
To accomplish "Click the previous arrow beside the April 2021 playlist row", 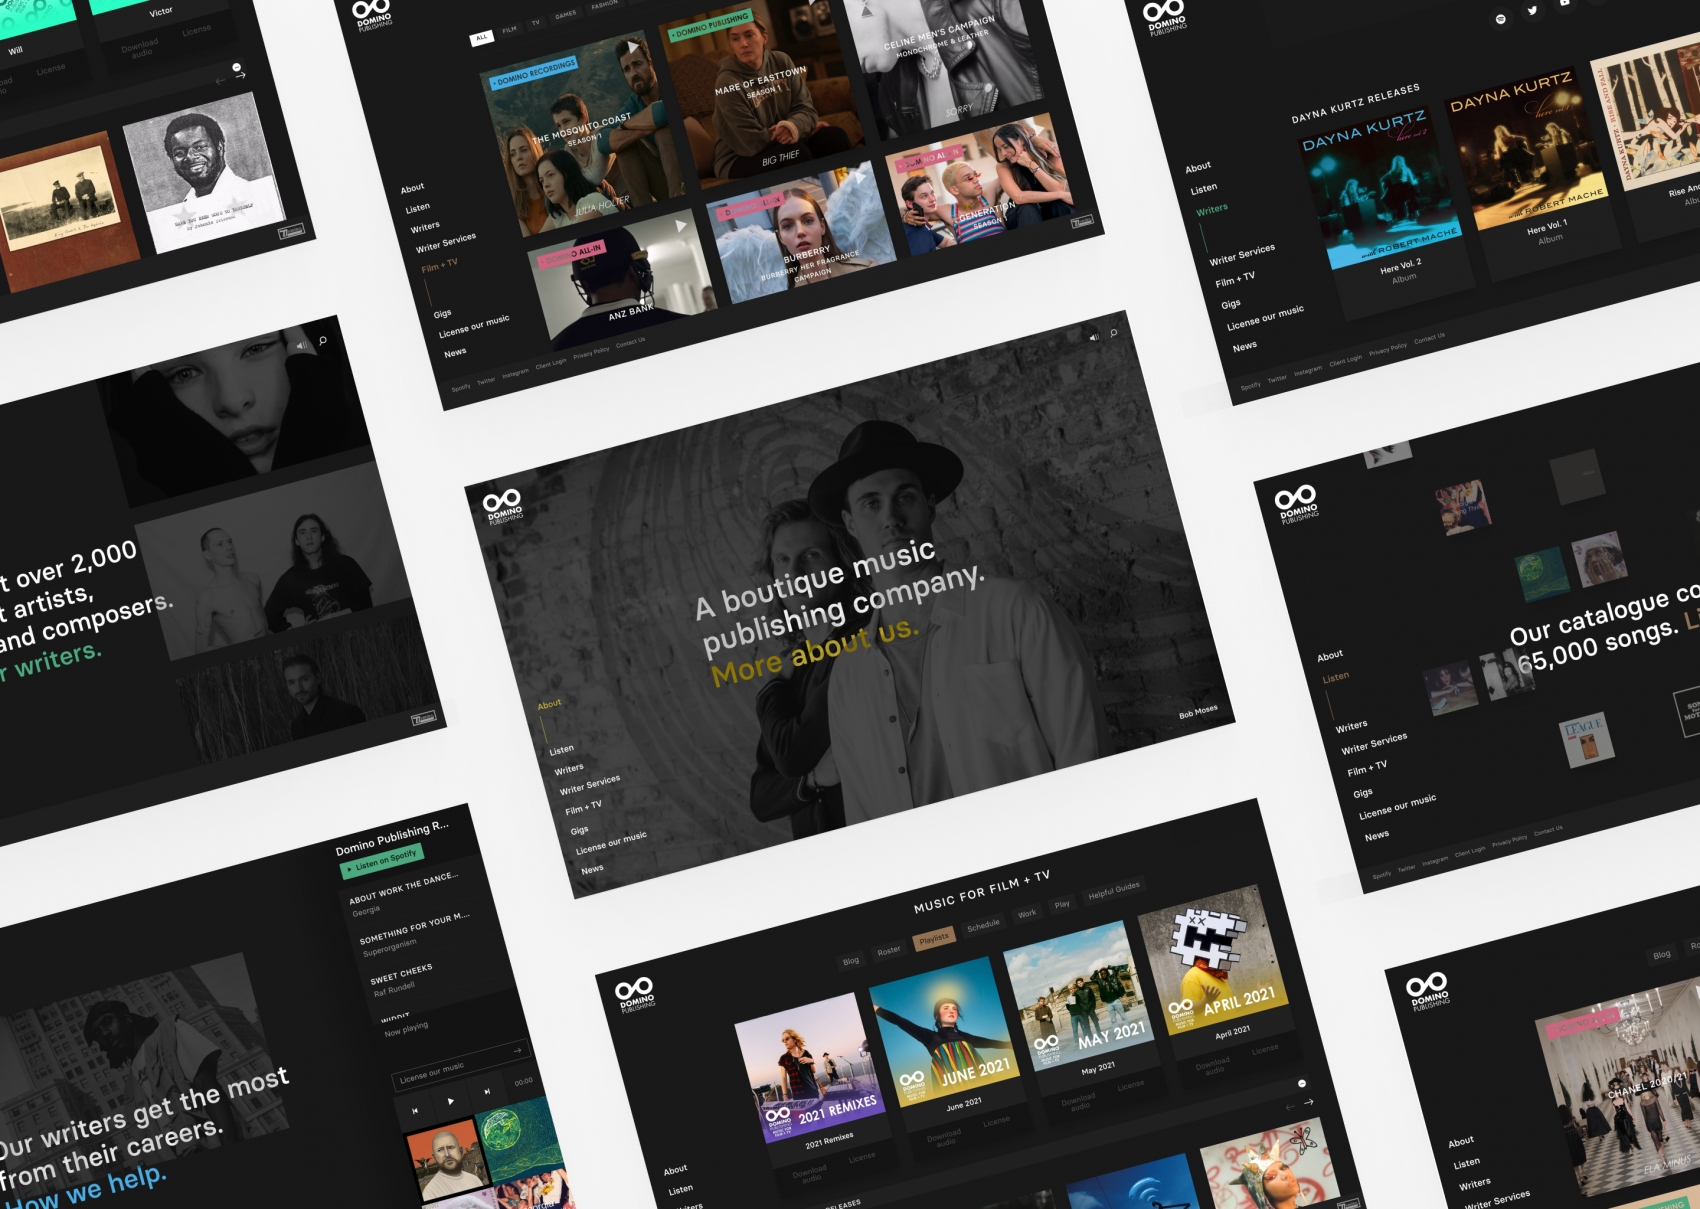I will pyautogui.click(x=1290, y=1107).
